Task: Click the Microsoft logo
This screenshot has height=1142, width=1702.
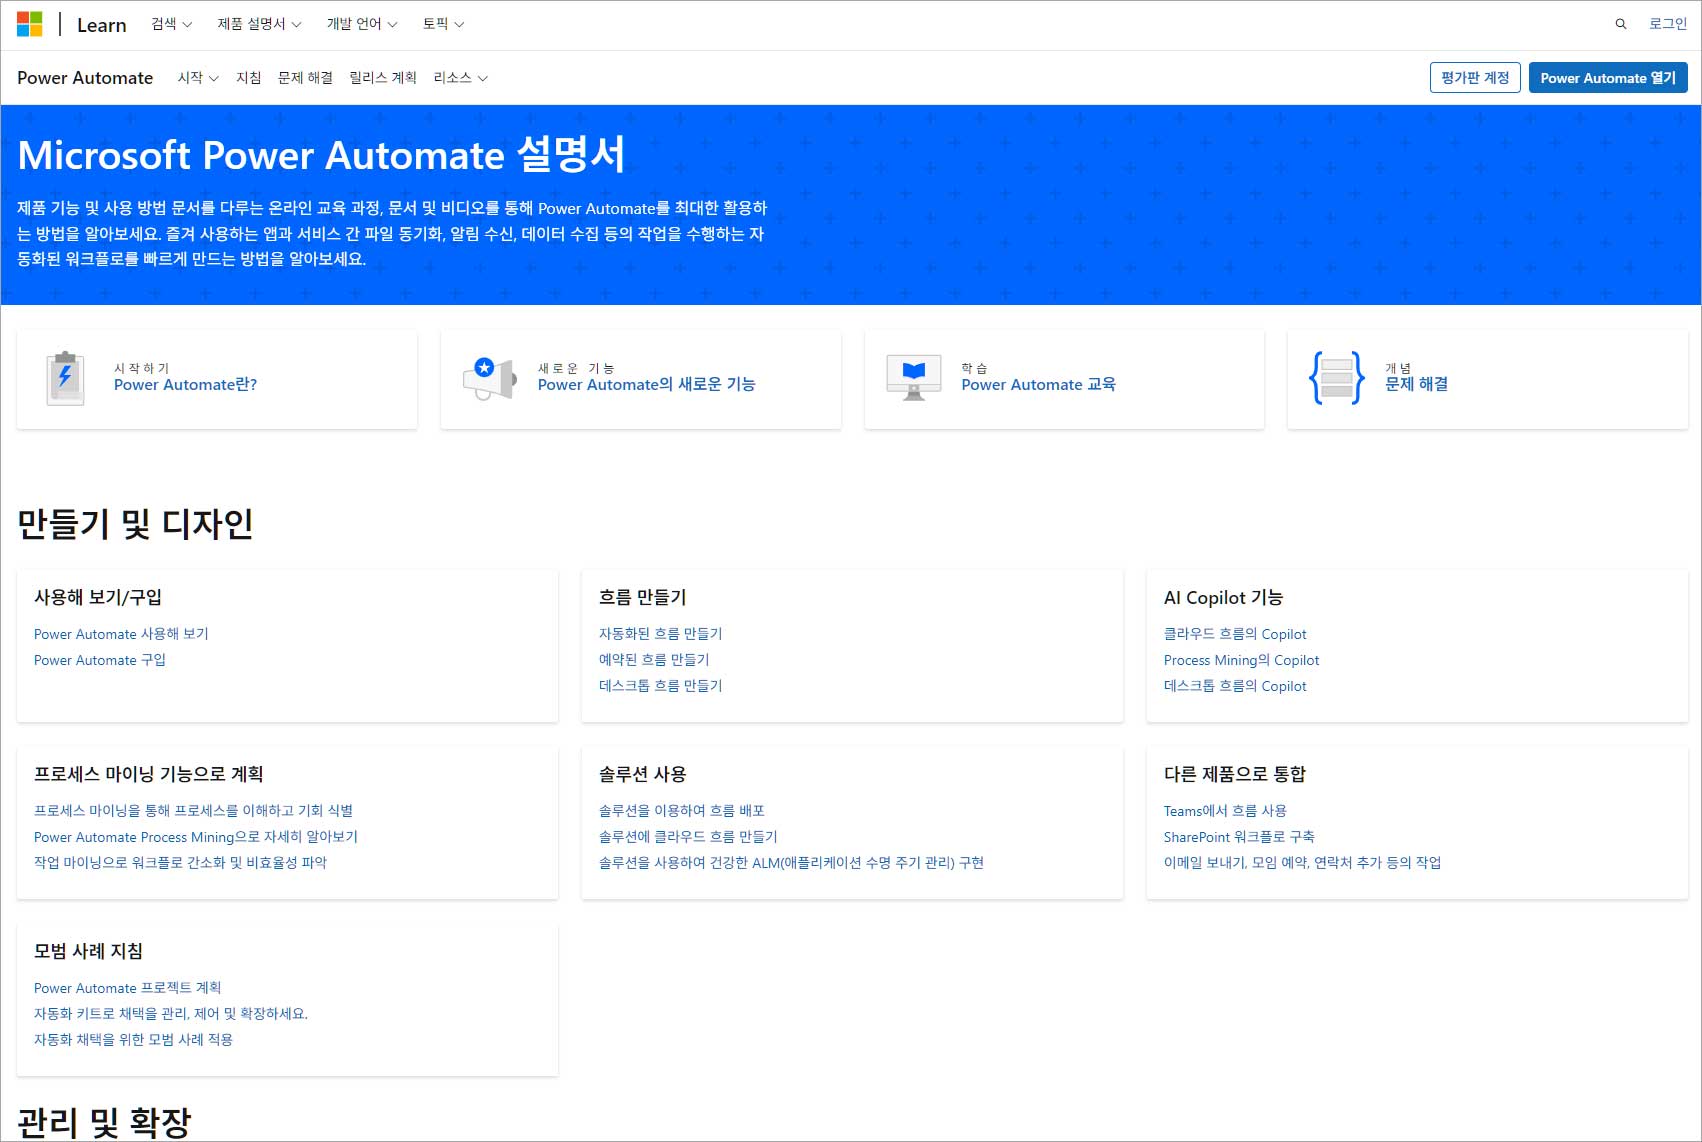Action: (31, 24)
